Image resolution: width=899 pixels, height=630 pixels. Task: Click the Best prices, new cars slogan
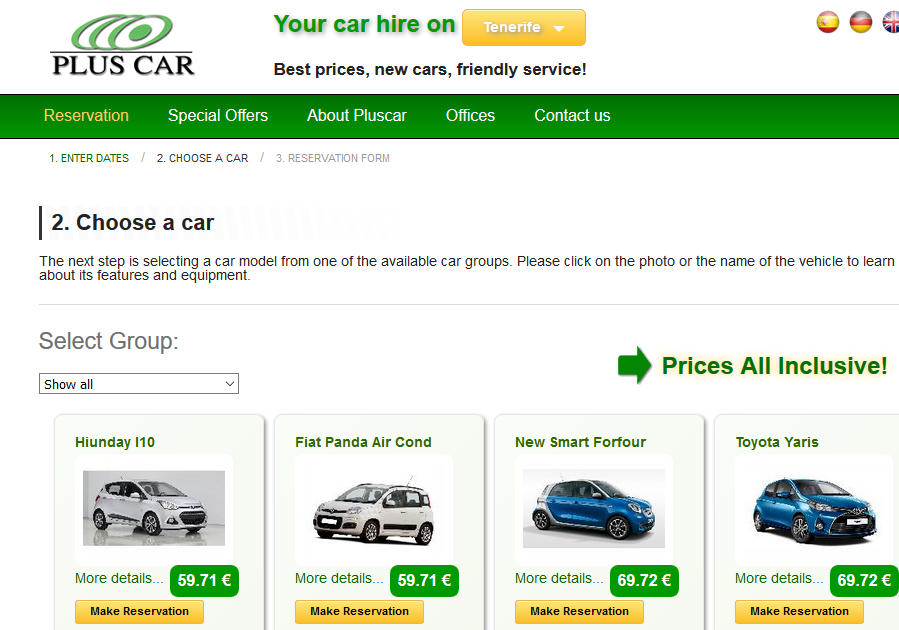[430, 69]
